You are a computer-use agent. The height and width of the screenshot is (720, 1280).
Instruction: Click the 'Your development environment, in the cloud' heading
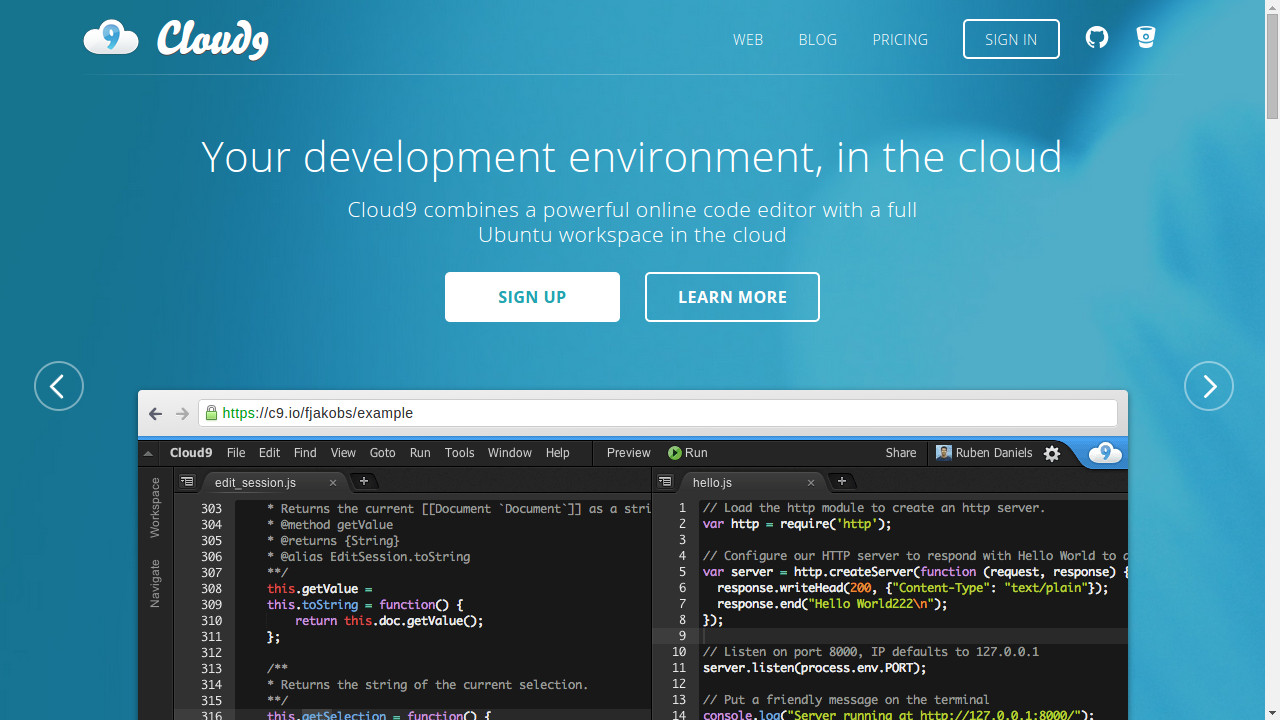coord(631,157)
